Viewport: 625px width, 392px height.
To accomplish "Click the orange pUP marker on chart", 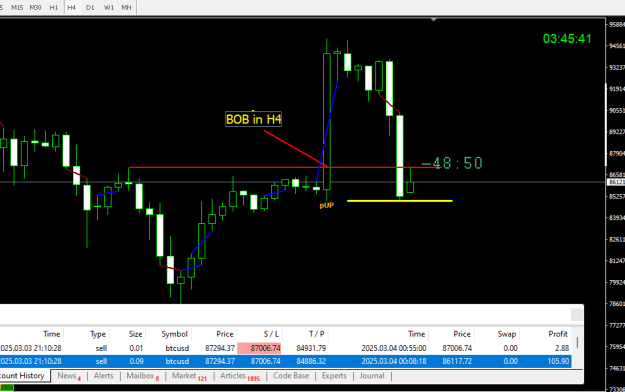I will coord(326,205).
